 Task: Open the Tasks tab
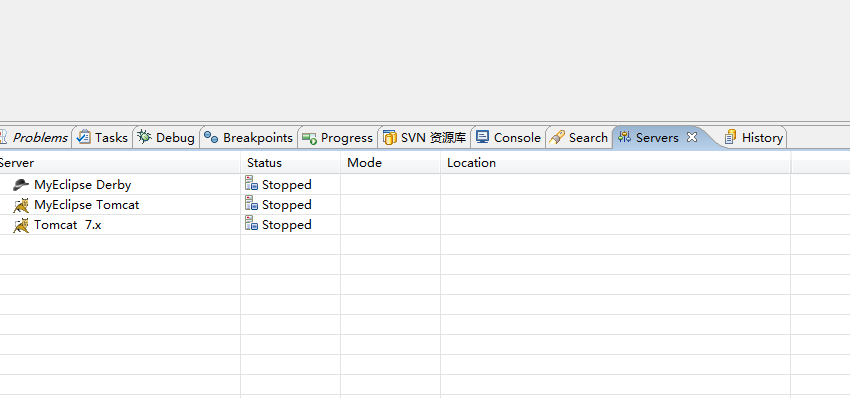102,138
